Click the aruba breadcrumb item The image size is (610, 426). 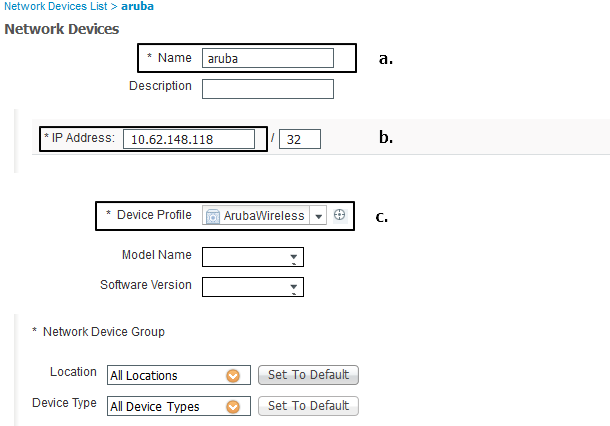tap(137, 6)
